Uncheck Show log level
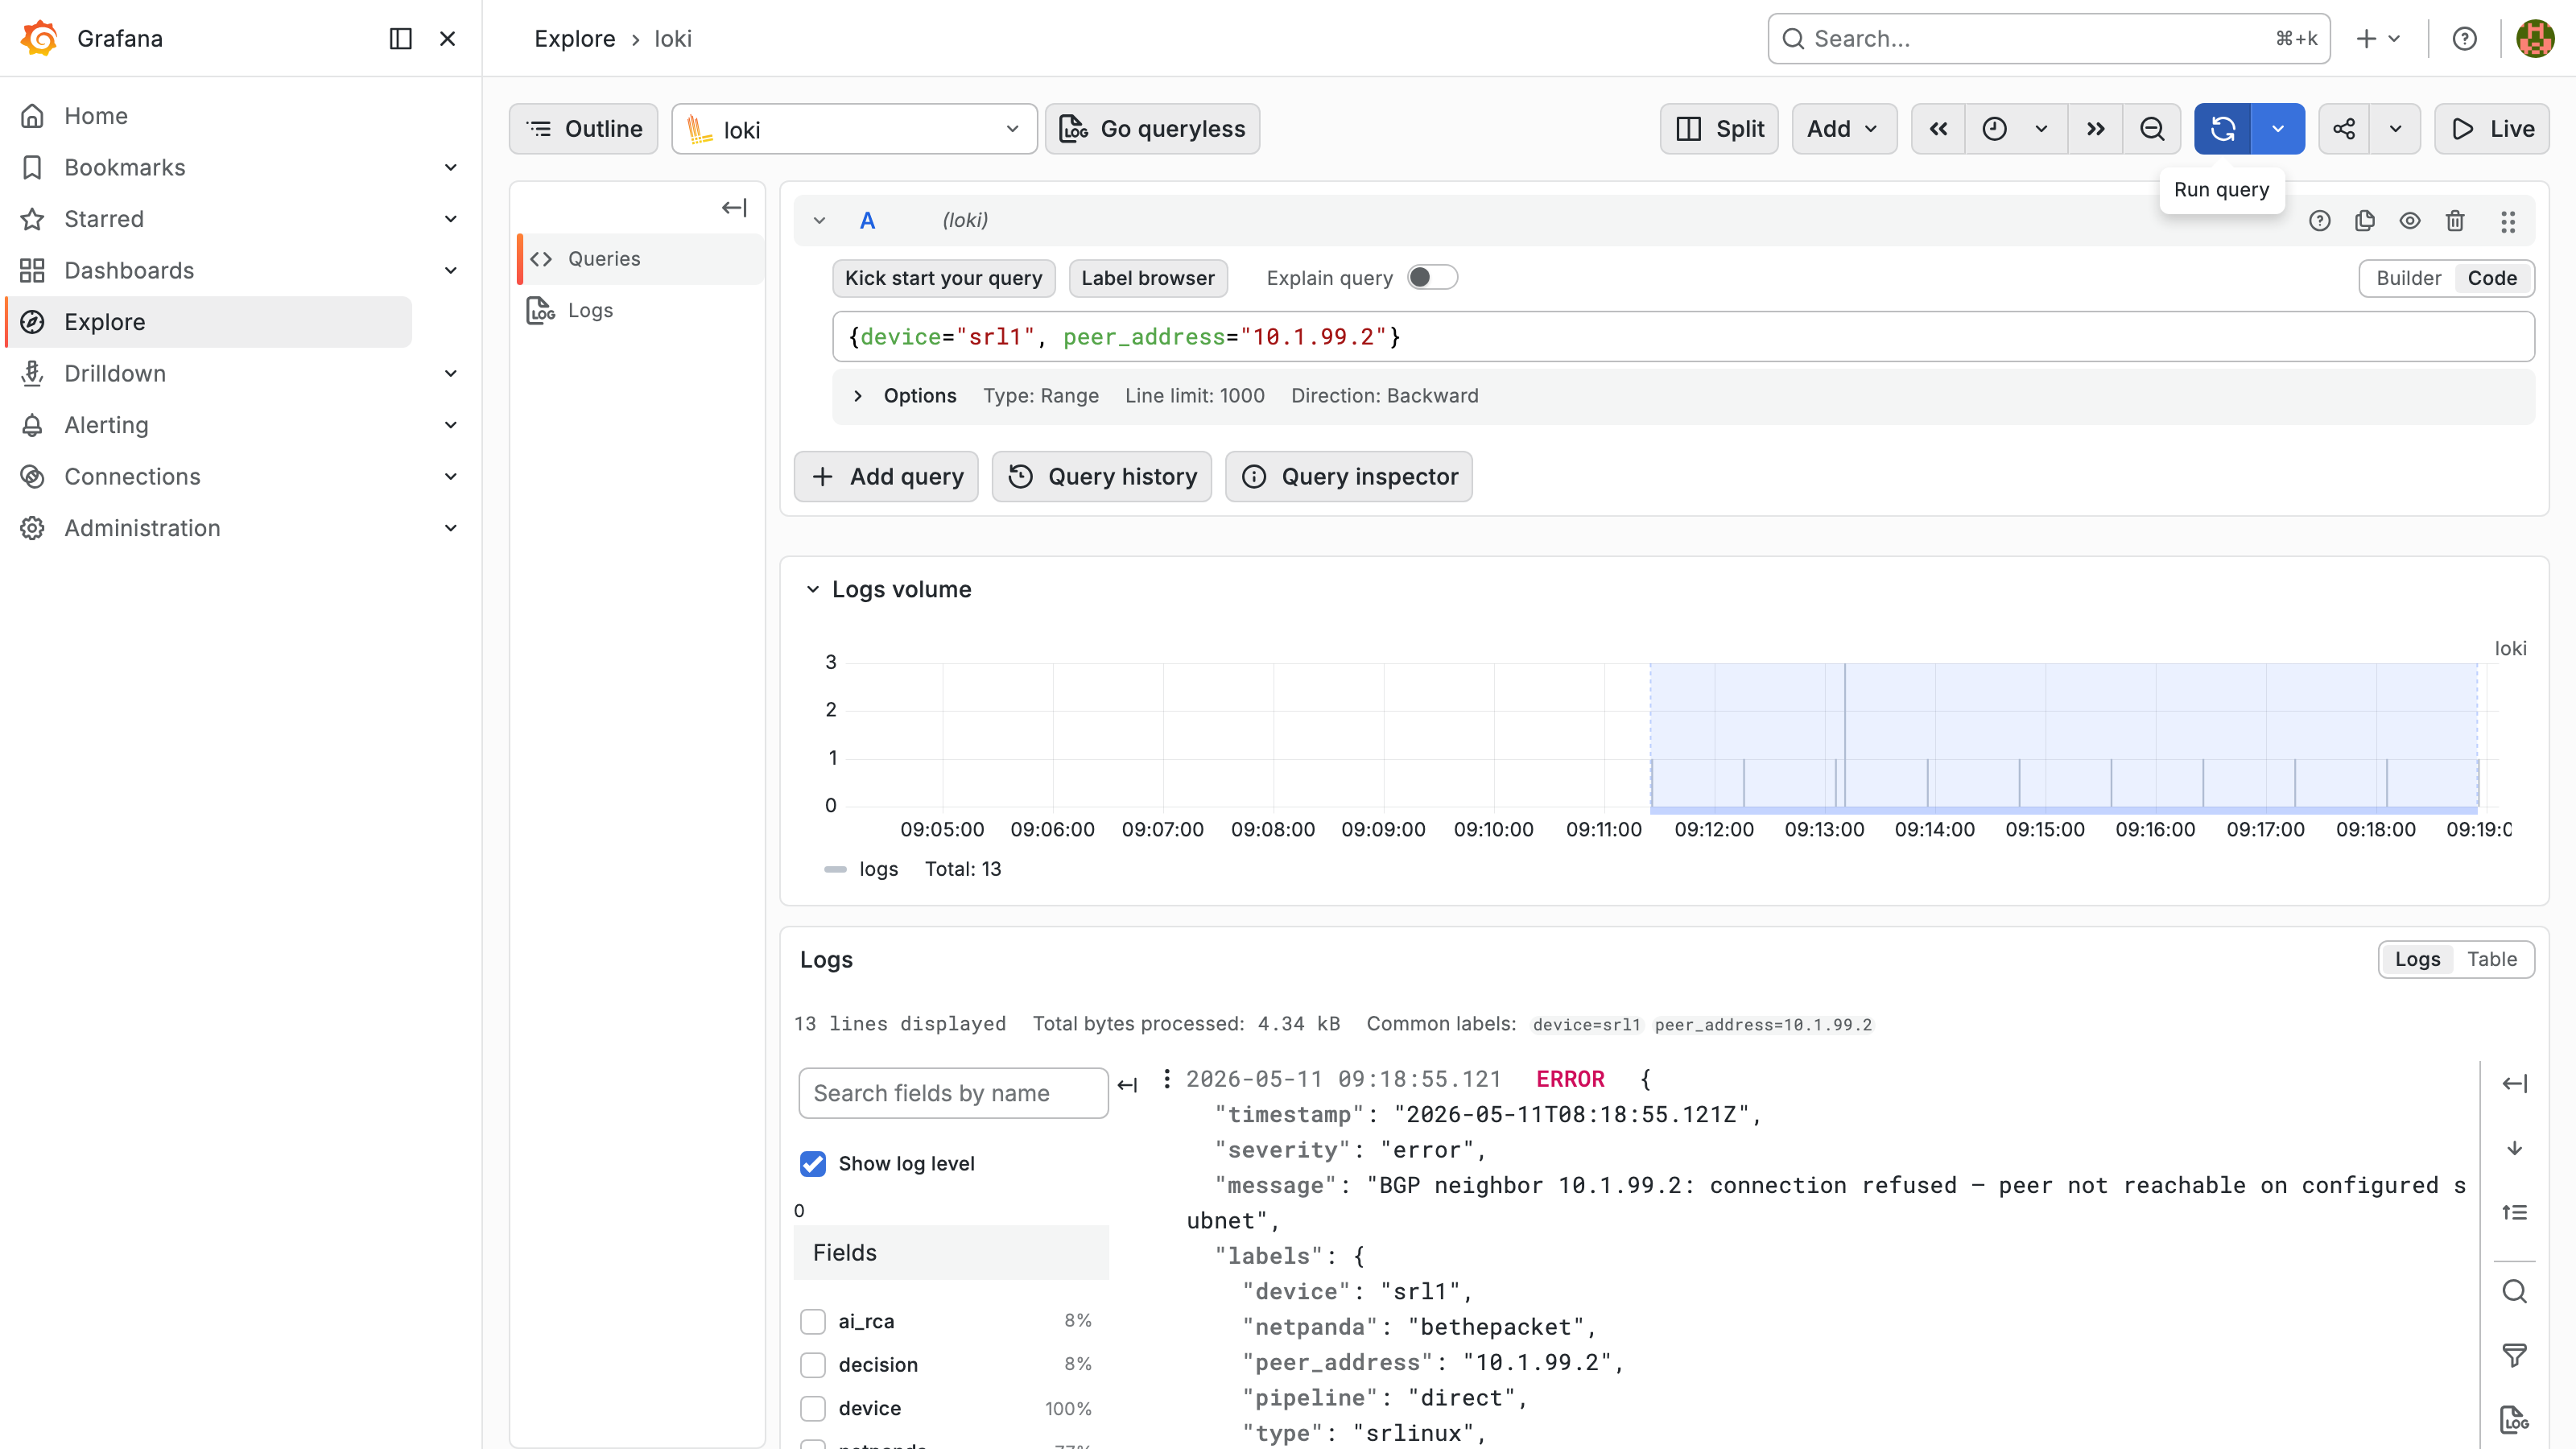 tap(813, 1164)
